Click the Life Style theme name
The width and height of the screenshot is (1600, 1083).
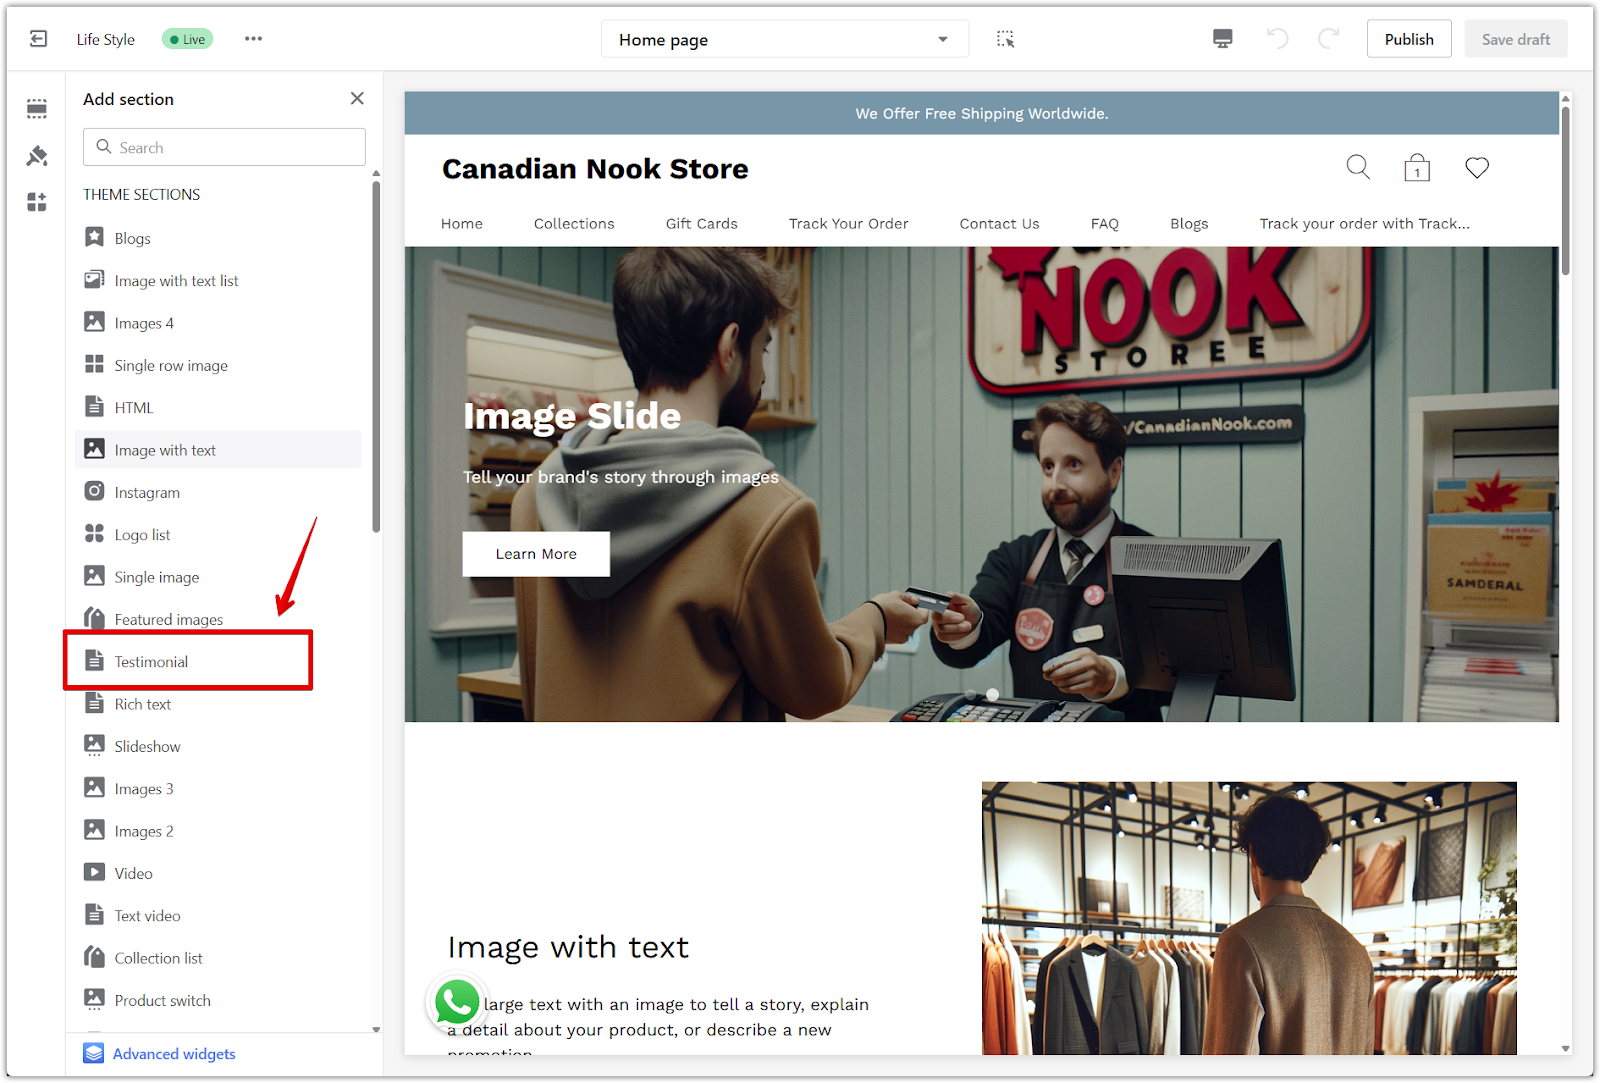pyautogui.click(x=105, y=39)
